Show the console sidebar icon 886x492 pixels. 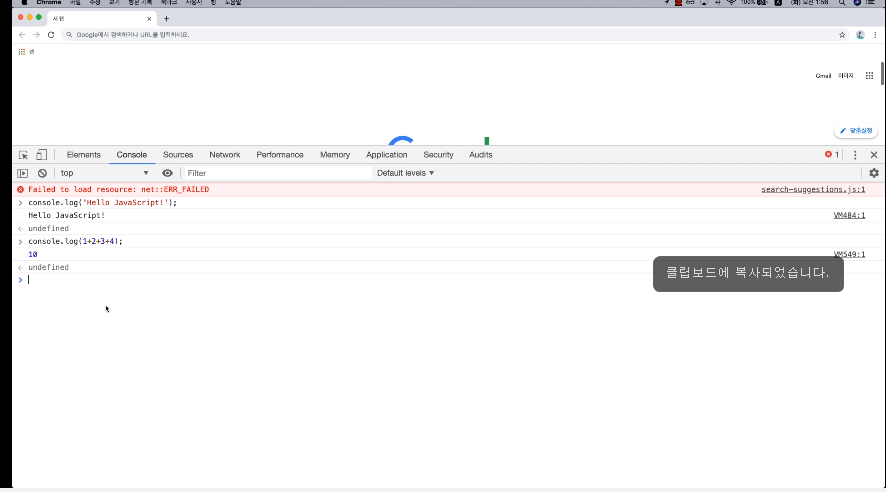(23, 173)
